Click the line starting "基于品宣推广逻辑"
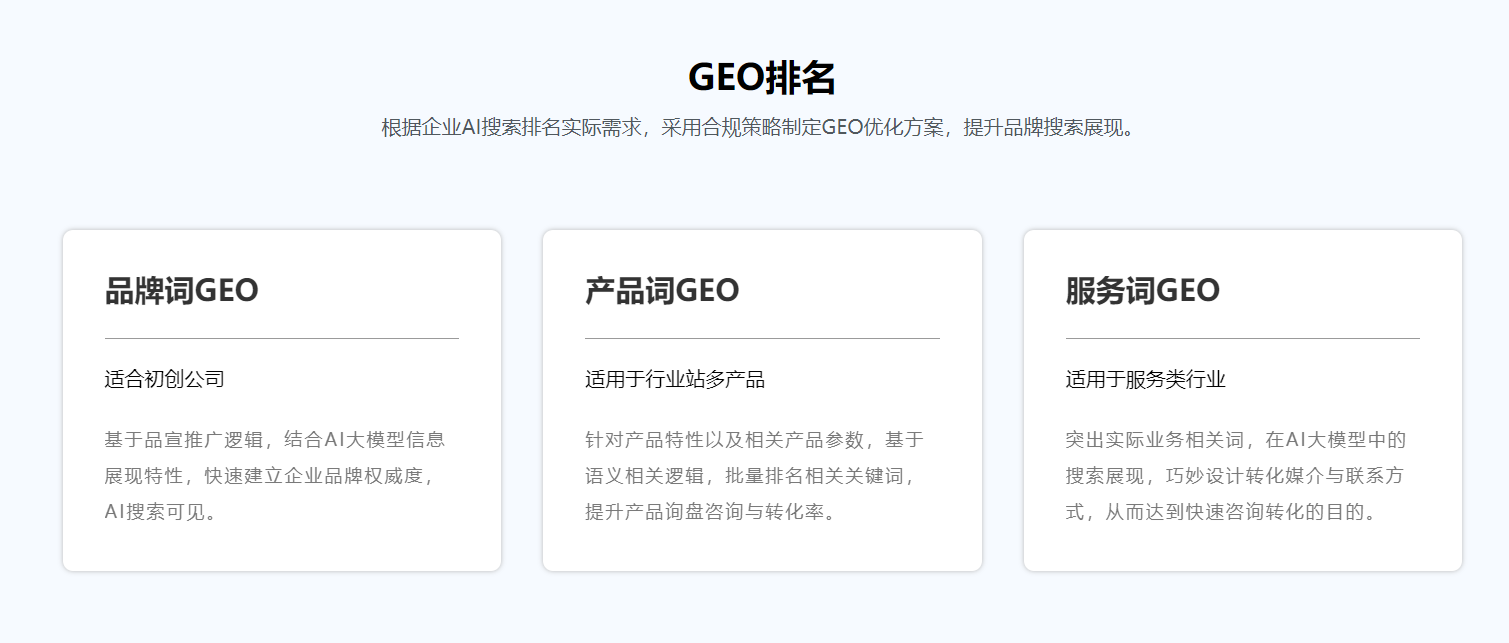Viewport: 1509px width, 643px height. click(x=275, y=439)
